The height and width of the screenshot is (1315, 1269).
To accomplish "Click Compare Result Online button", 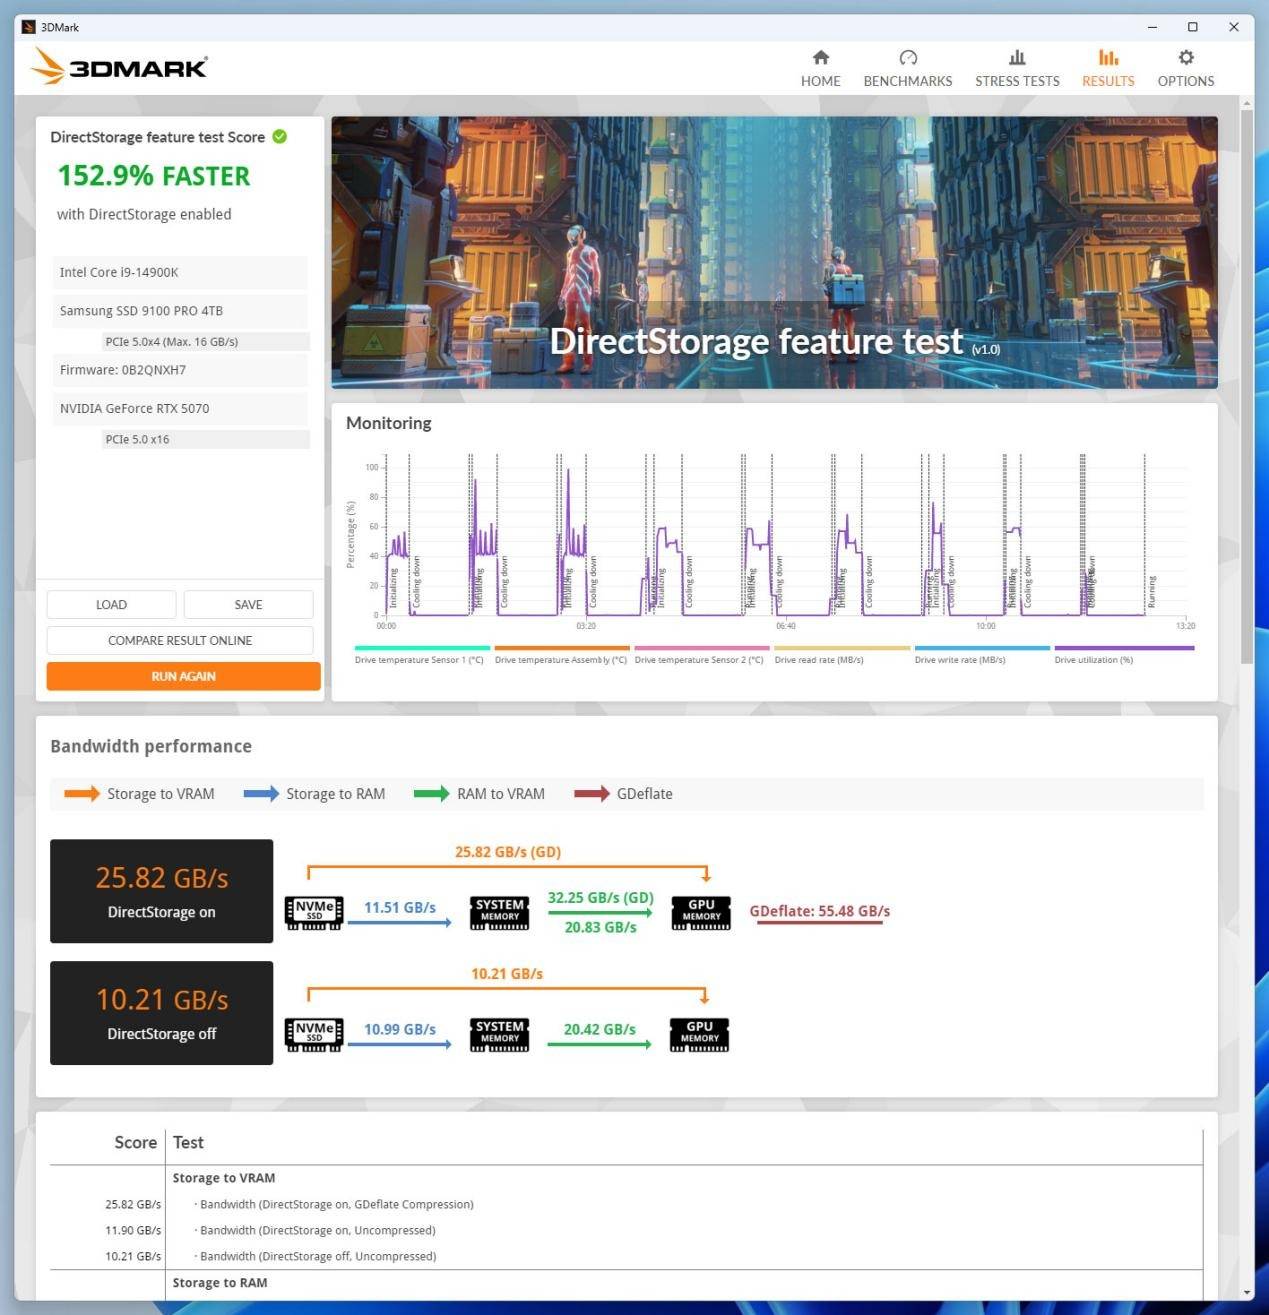I will pyautogui.click(x=180, y=640).
